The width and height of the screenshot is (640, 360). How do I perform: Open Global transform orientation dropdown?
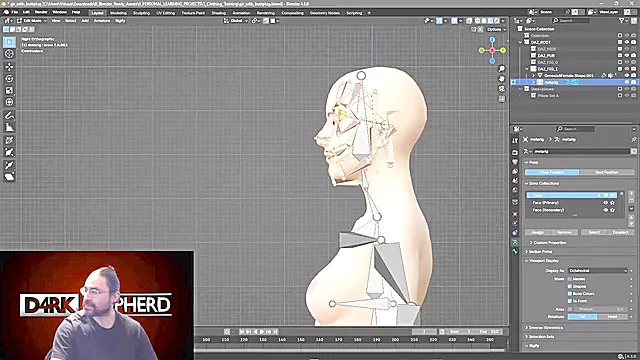click(x=236, y=21)
